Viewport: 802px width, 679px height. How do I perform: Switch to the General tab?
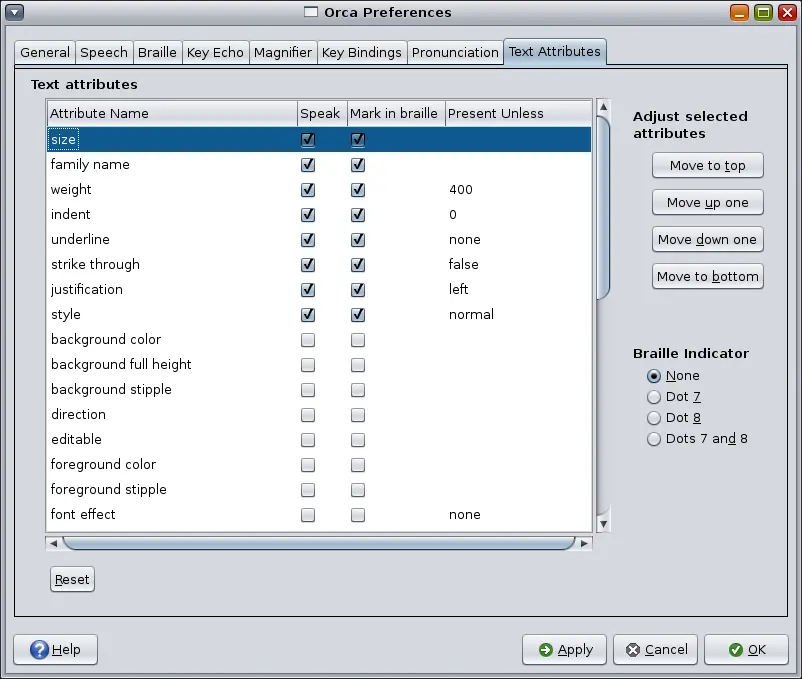click(45, 53)
